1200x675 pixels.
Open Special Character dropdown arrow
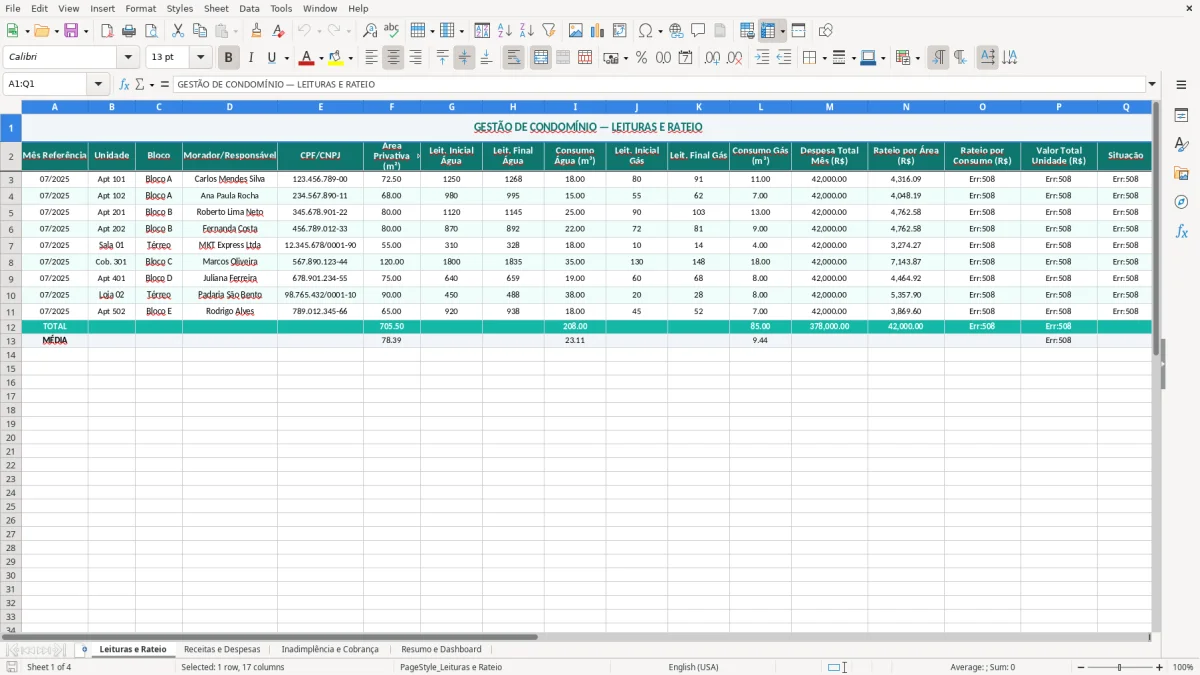(x=660, y=31)
